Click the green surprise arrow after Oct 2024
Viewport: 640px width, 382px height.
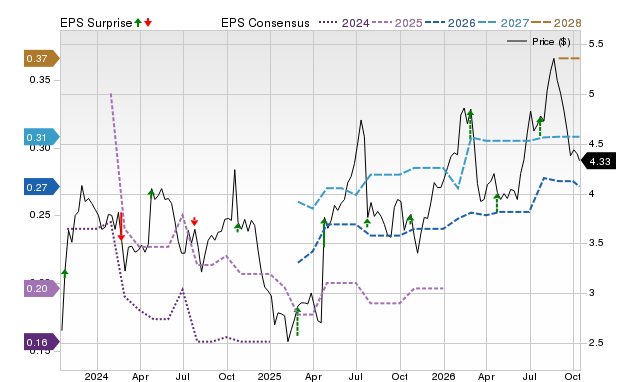click(238, 228)
